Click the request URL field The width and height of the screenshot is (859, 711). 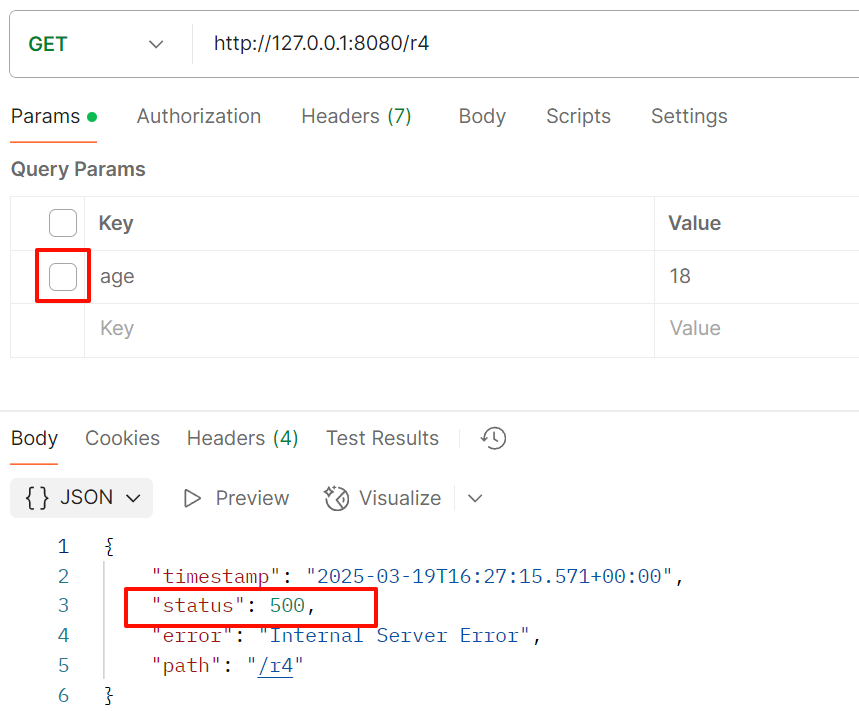pyautogui.click(x=526, y=44)
